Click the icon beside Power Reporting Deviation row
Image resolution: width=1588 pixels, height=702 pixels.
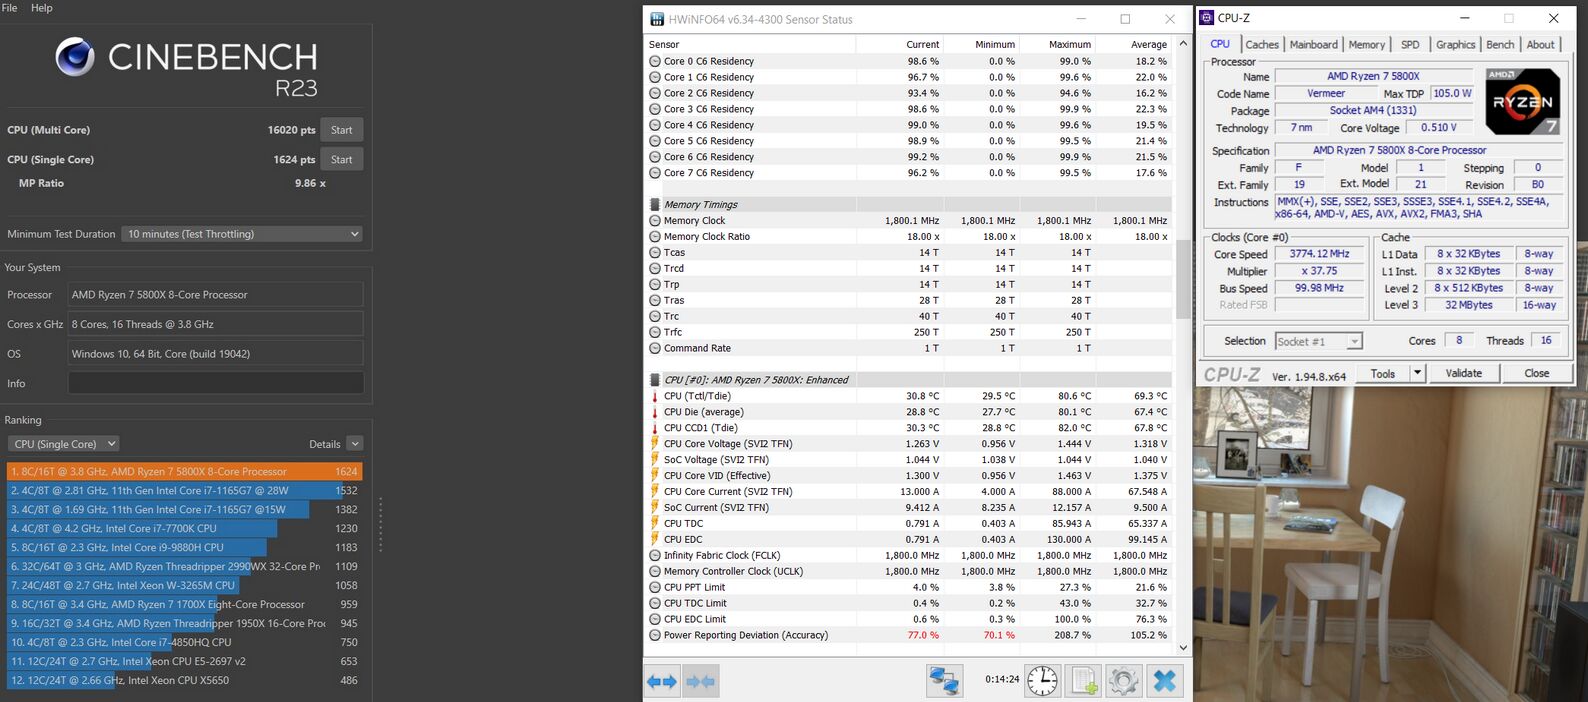655,636
